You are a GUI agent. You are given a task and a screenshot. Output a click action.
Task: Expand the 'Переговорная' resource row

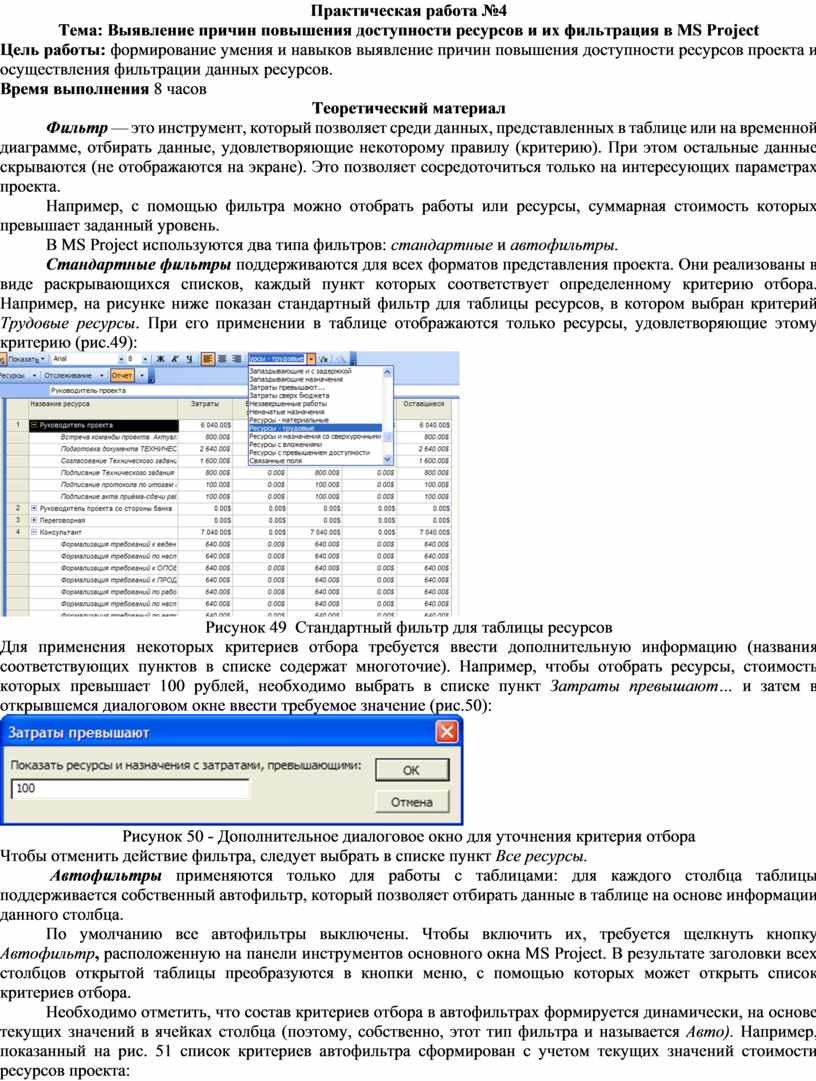click(x=34, y=520)
